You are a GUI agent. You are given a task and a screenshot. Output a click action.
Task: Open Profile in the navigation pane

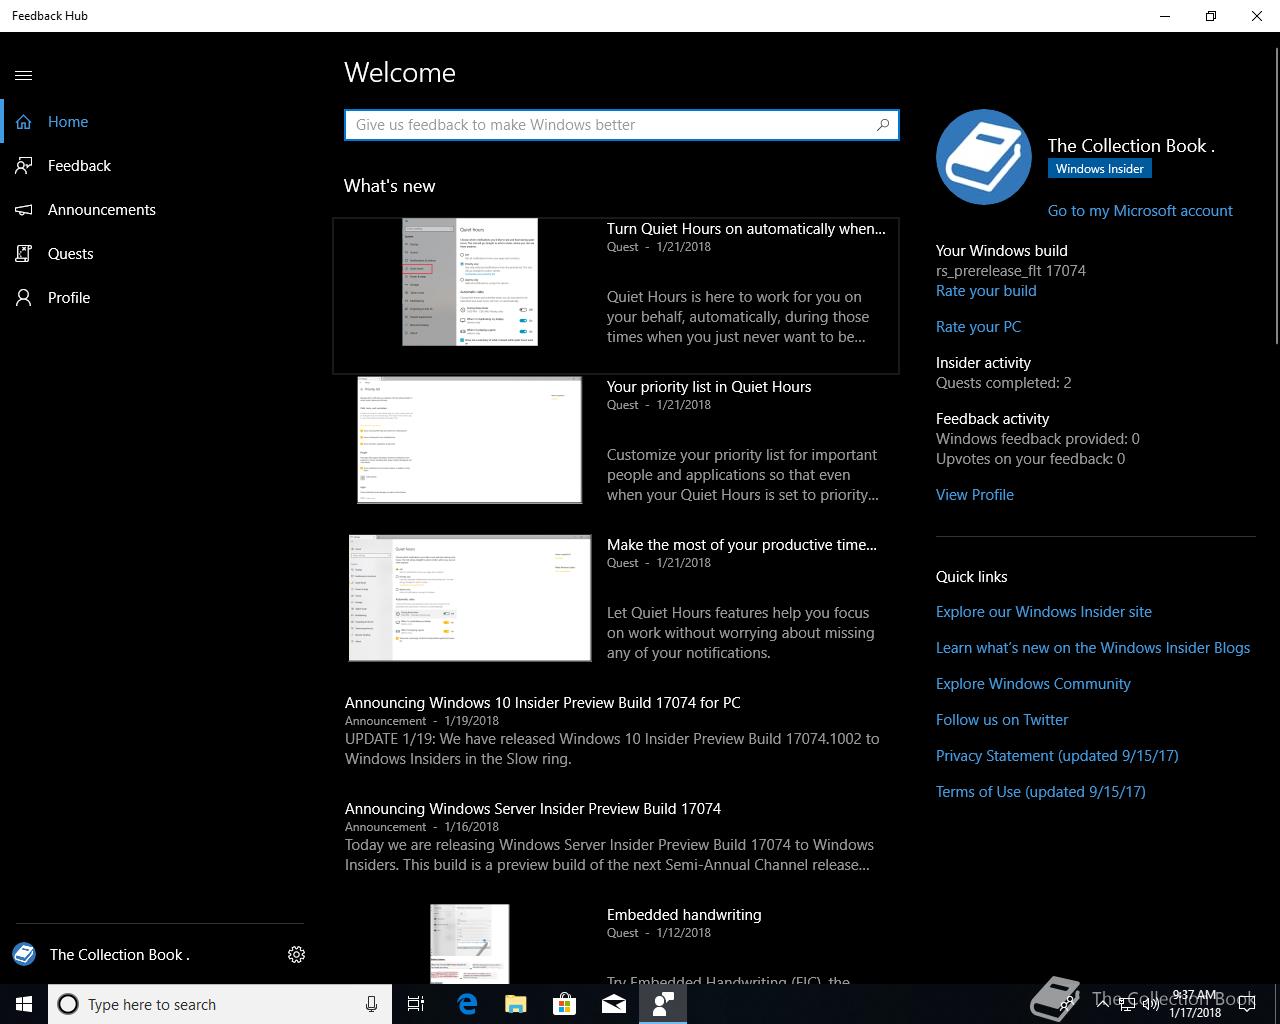point(69,298)
